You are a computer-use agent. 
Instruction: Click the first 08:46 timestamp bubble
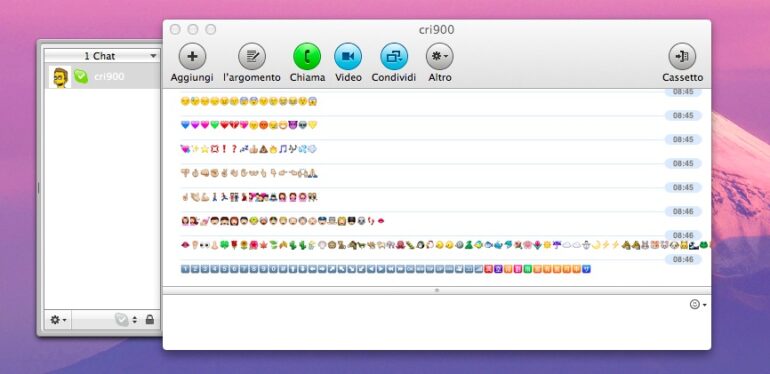tap(683, 212)
